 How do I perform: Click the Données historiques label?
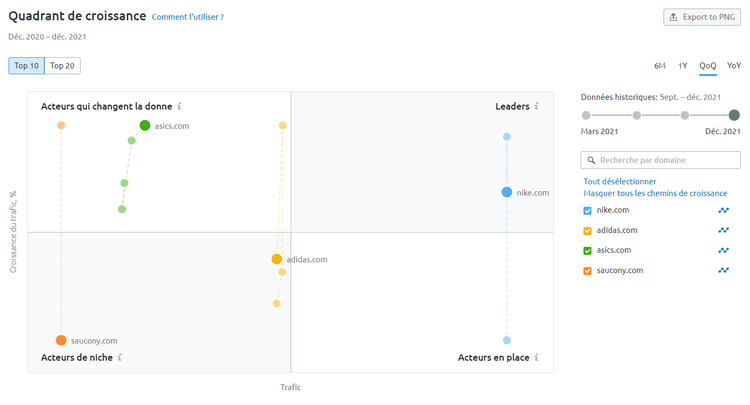coord(619,97)
